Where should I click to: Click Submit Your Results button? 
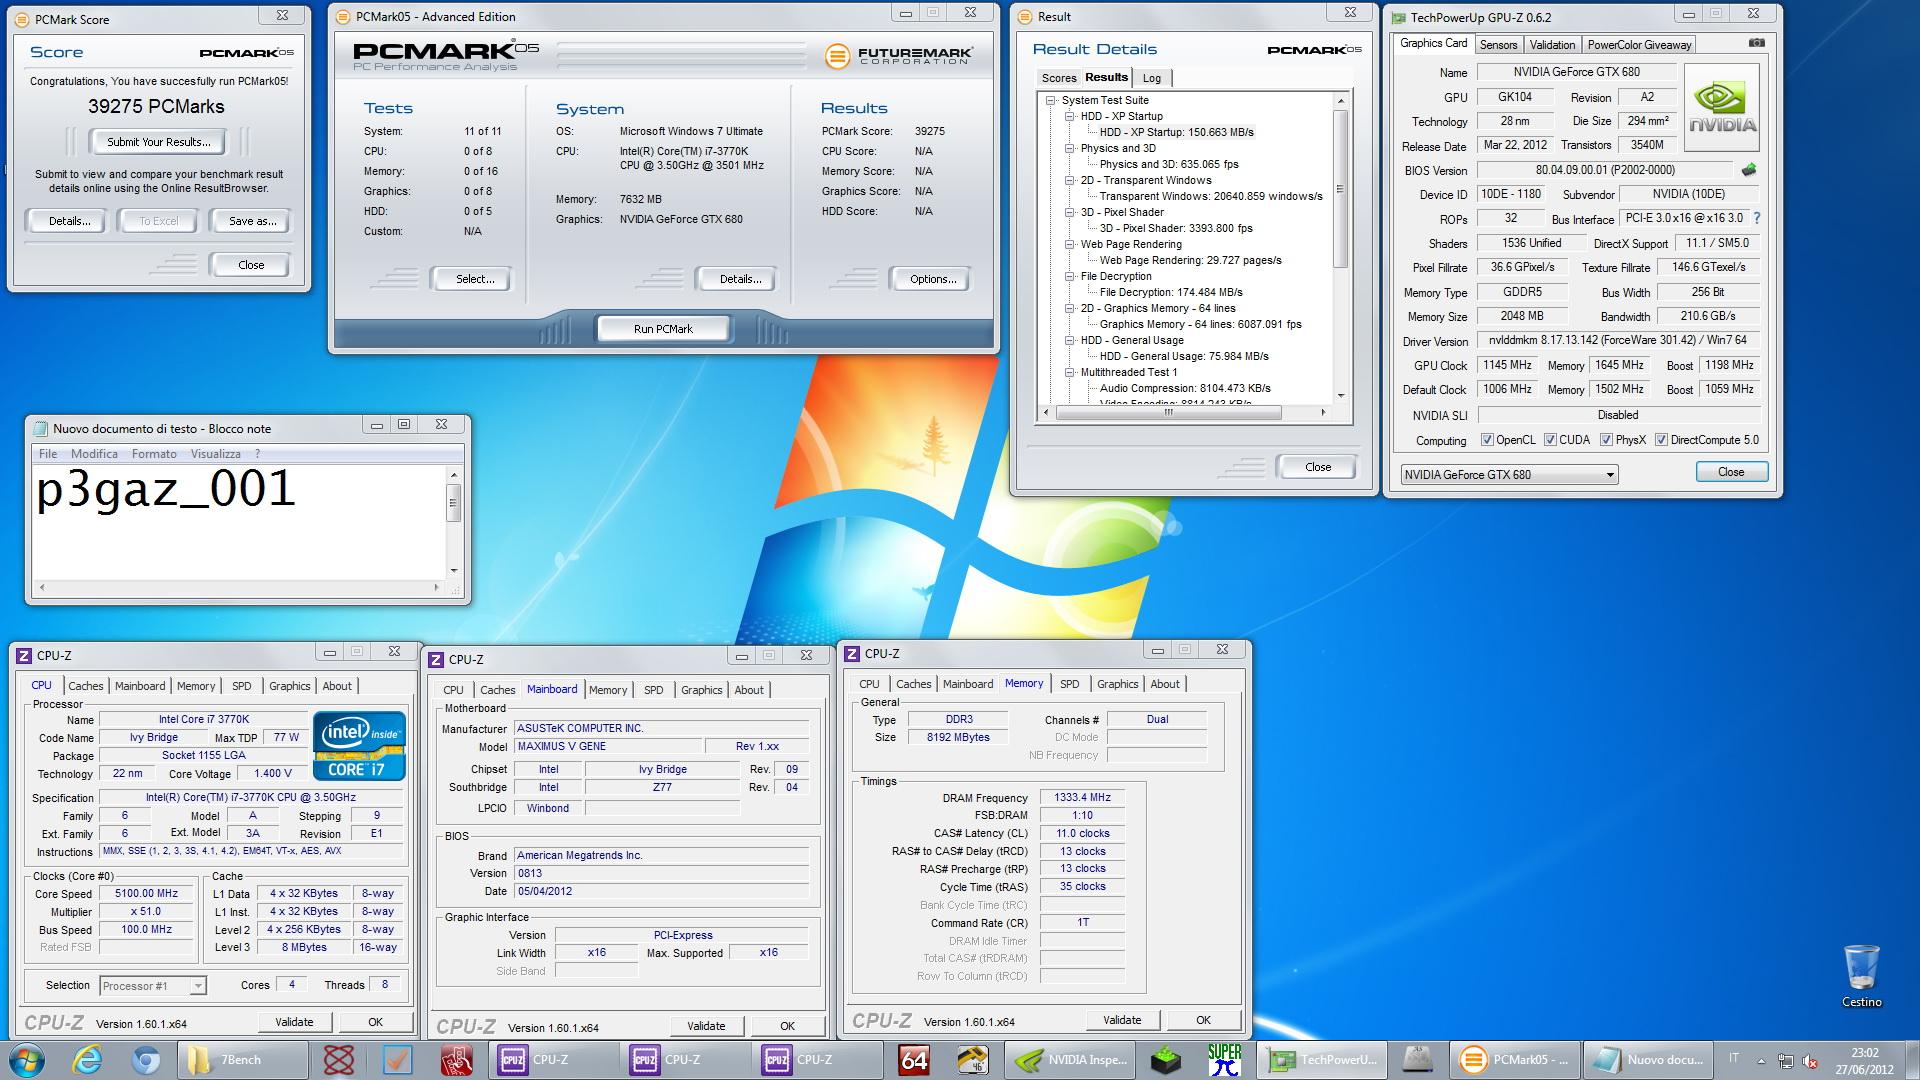pos(158,142)
